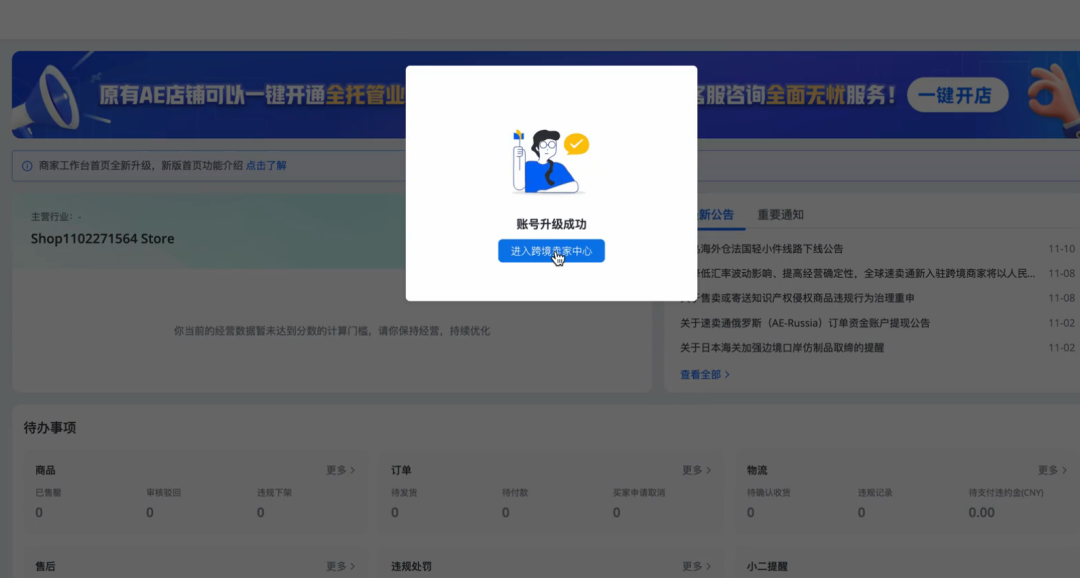Click the chevron after 查看全部
This screenshot has height=578, width=1080.
point(727,374)
